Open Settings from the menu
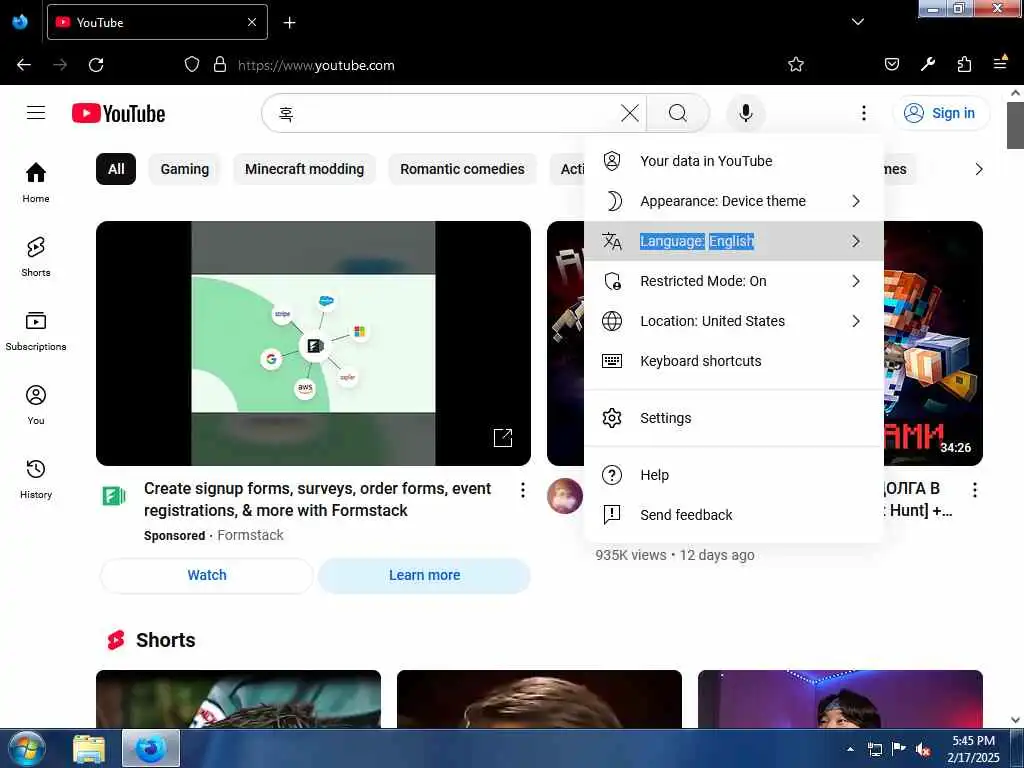1024x768 pixels. pyautogui.click(x=734, y=418)
